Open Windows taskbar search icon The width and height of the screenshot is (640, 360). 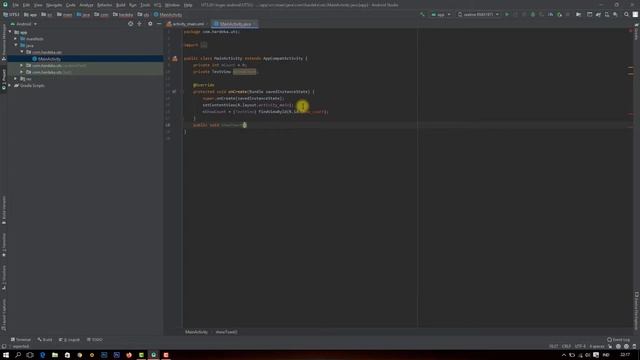click(18, 355)
